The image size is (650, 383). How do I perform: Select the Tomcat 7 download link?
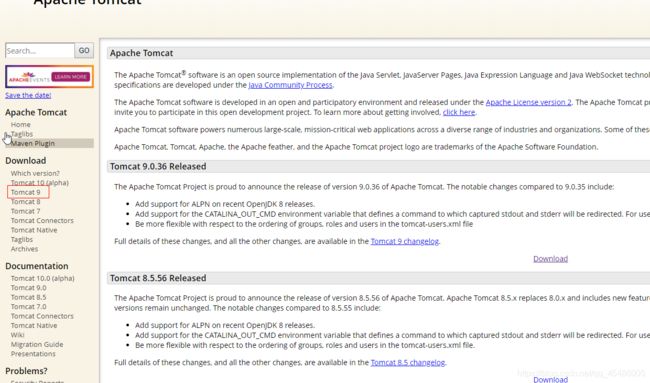click(26, 211)
